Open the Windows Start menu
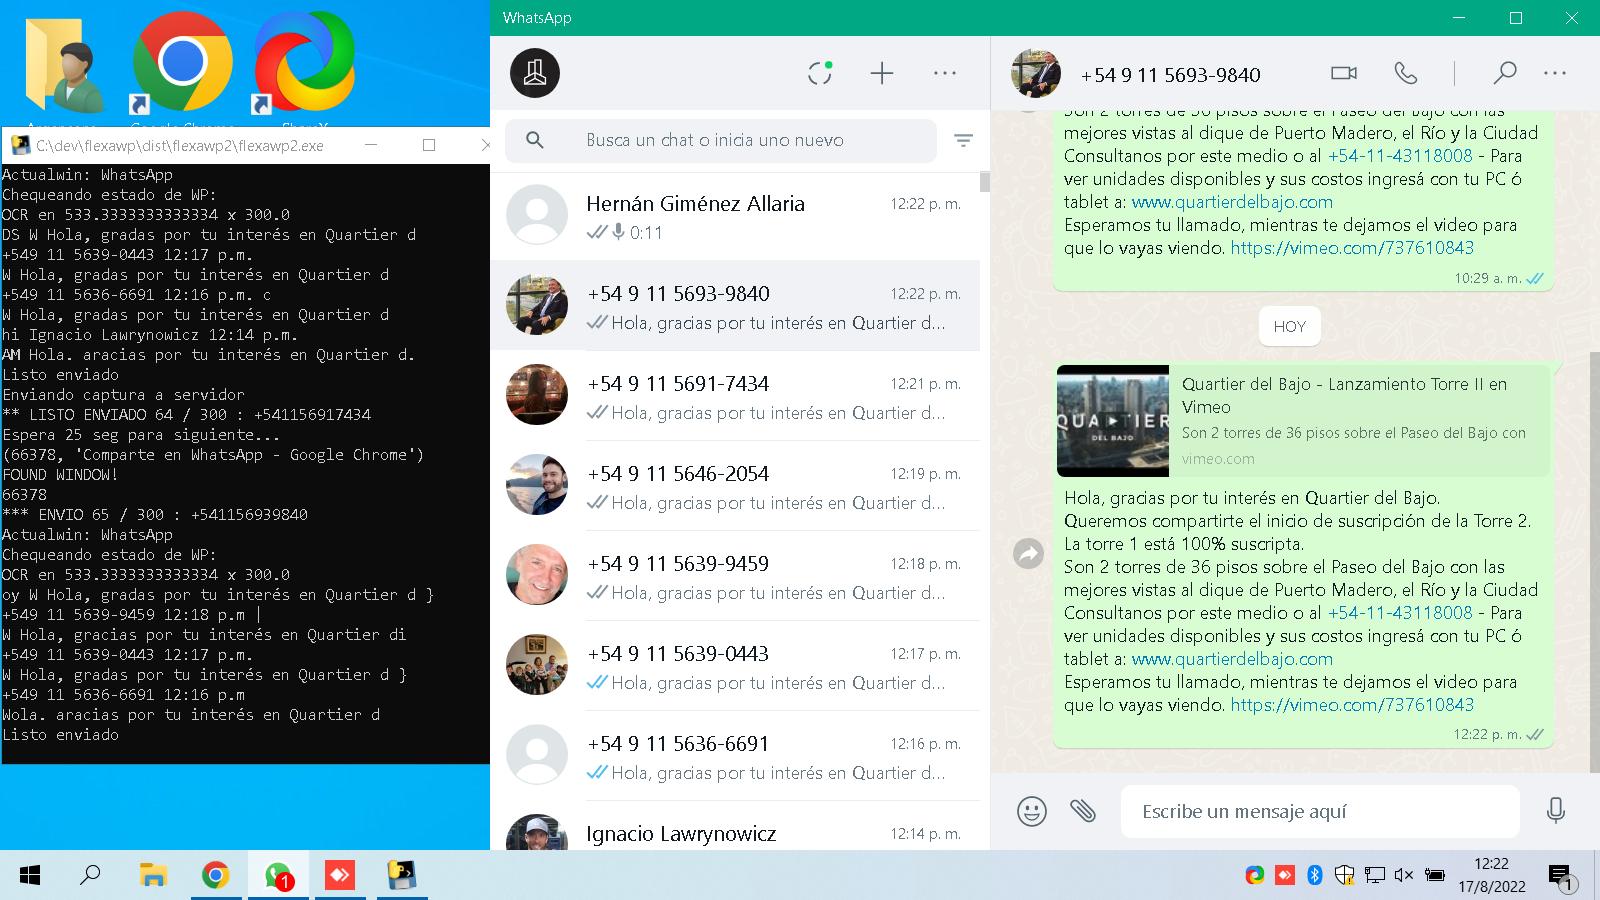1600x900 pixels. (x=30, y=876)
